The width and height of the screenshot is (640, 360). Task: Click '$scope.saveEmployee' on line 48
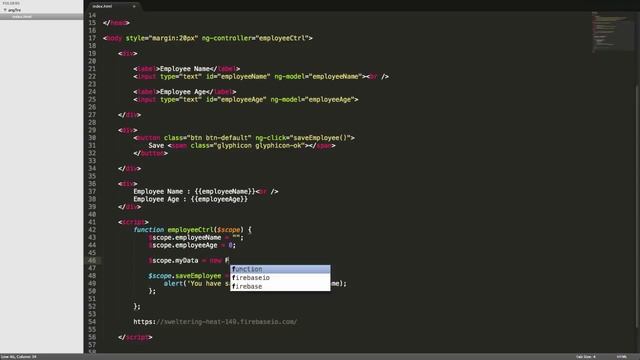coord(184,276)
